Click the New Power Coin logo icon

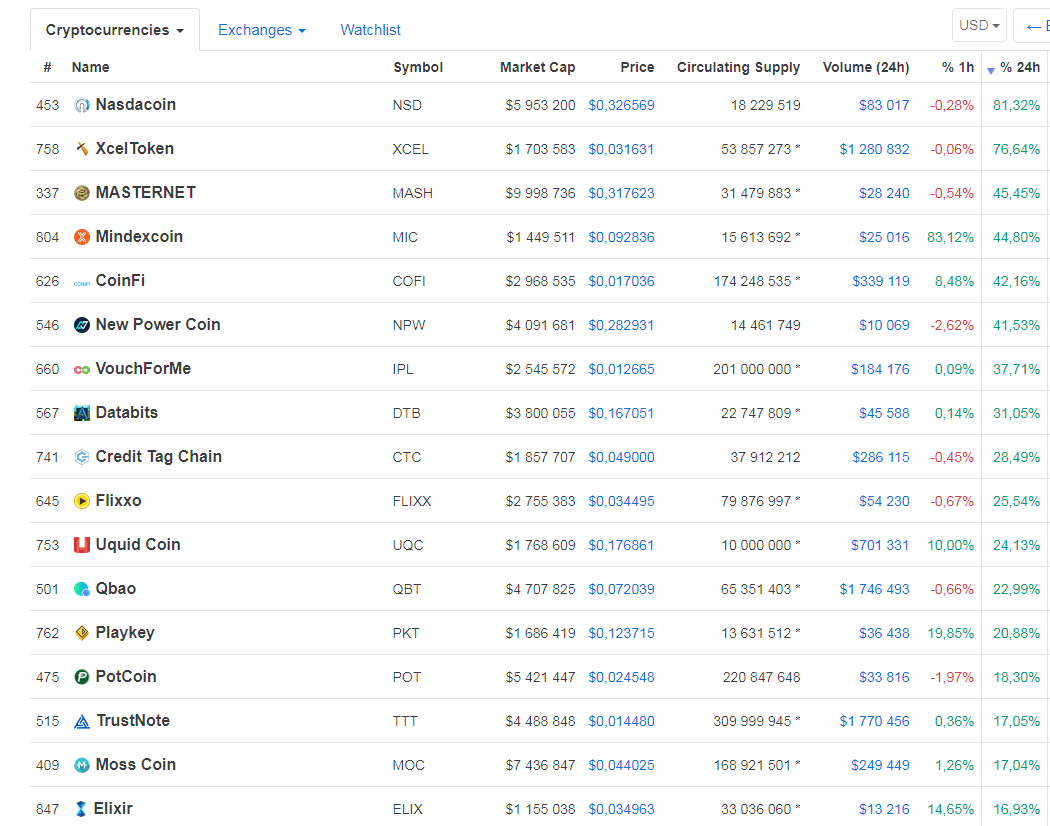(x=82, y=325)
